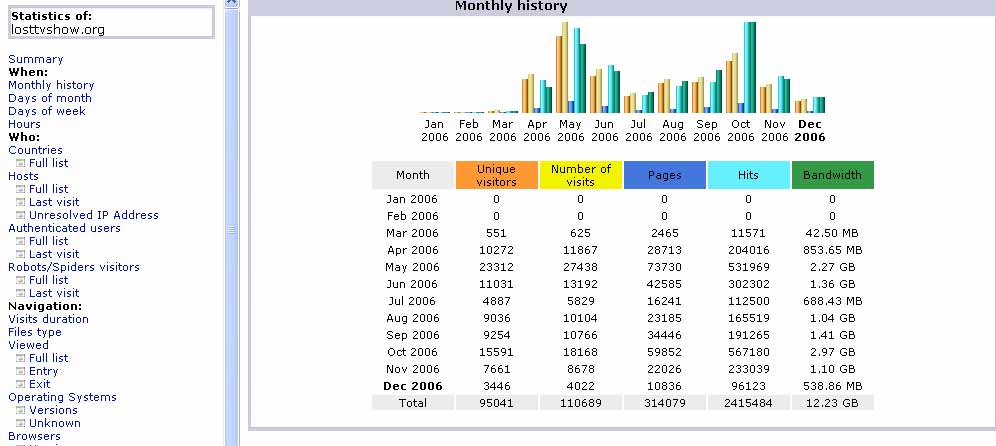Click the frame divider handle
This screenshot has width=996, height=446.
232,230
